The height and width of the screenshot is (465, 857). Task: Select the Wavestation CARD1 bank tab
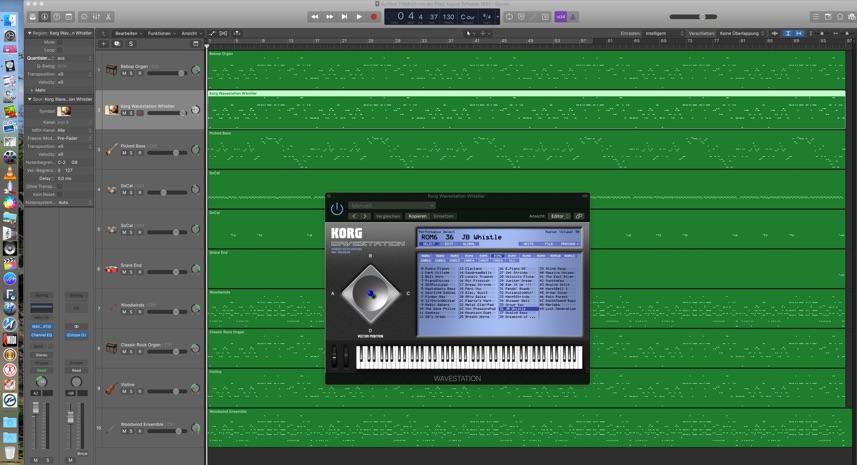pos(425,261)
